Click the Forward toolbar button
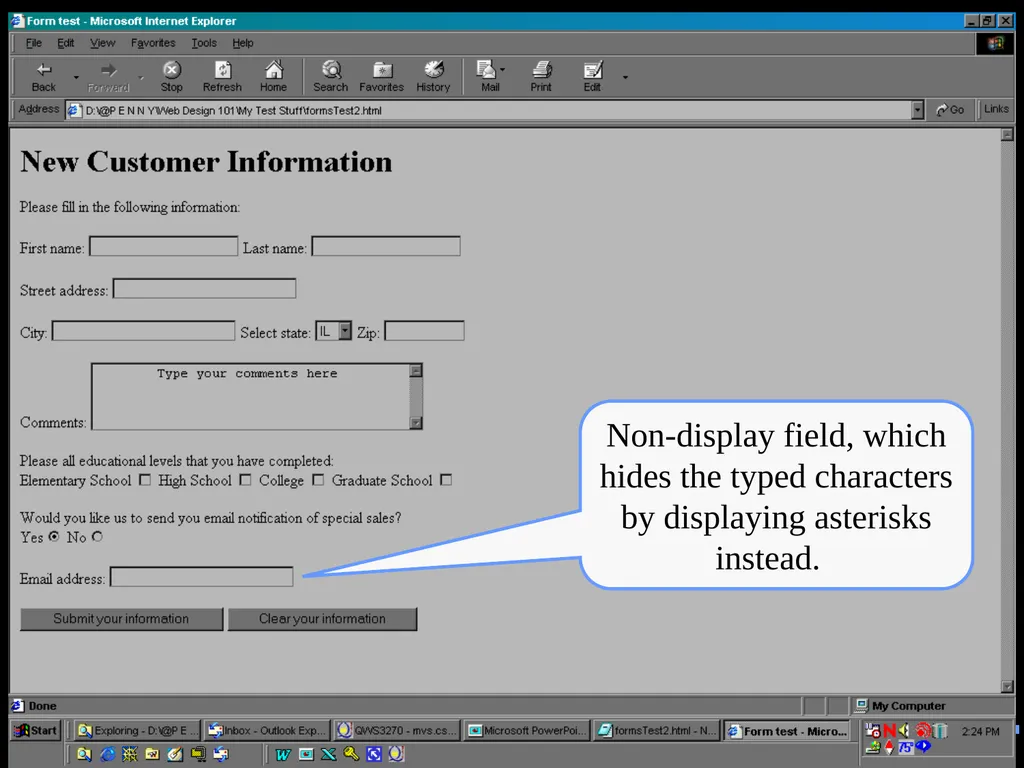The image size is (1024, 768). tap(108, 76)
